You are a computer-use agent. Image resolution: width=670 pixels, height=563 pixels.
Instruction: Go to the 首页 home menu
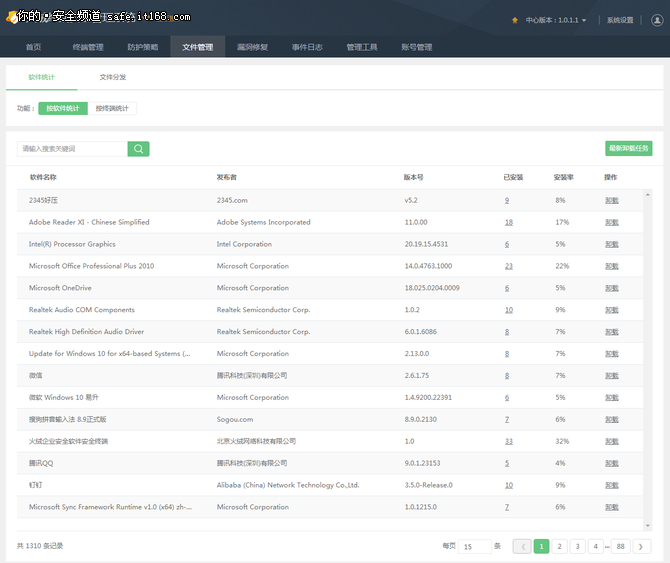33,47
